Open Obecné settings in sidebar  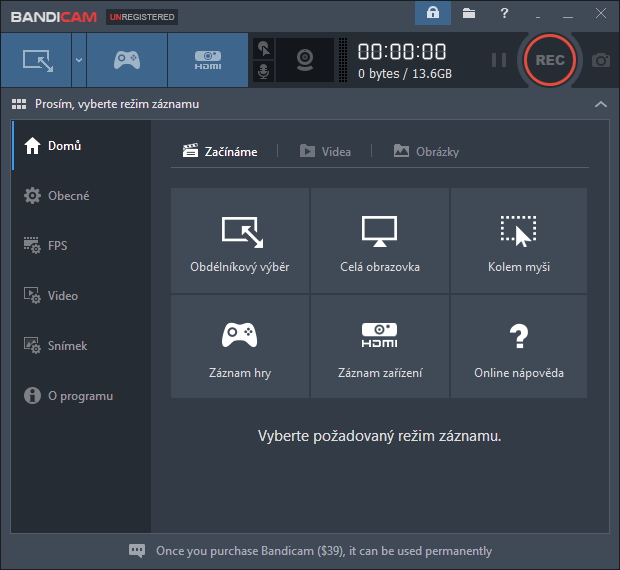point(81,196)
